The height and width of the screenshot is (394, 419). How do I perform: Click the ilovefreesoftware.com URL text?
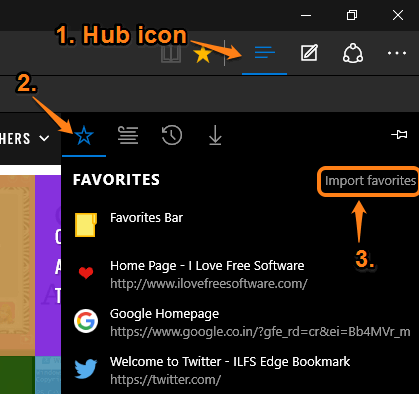click(209, 284)
